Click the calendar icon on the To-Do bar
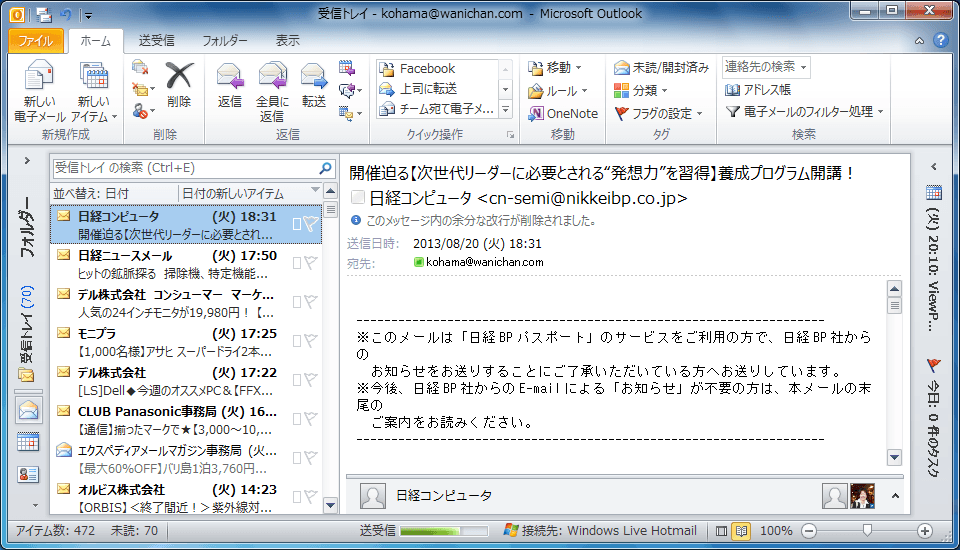 [x=934, y=193]
